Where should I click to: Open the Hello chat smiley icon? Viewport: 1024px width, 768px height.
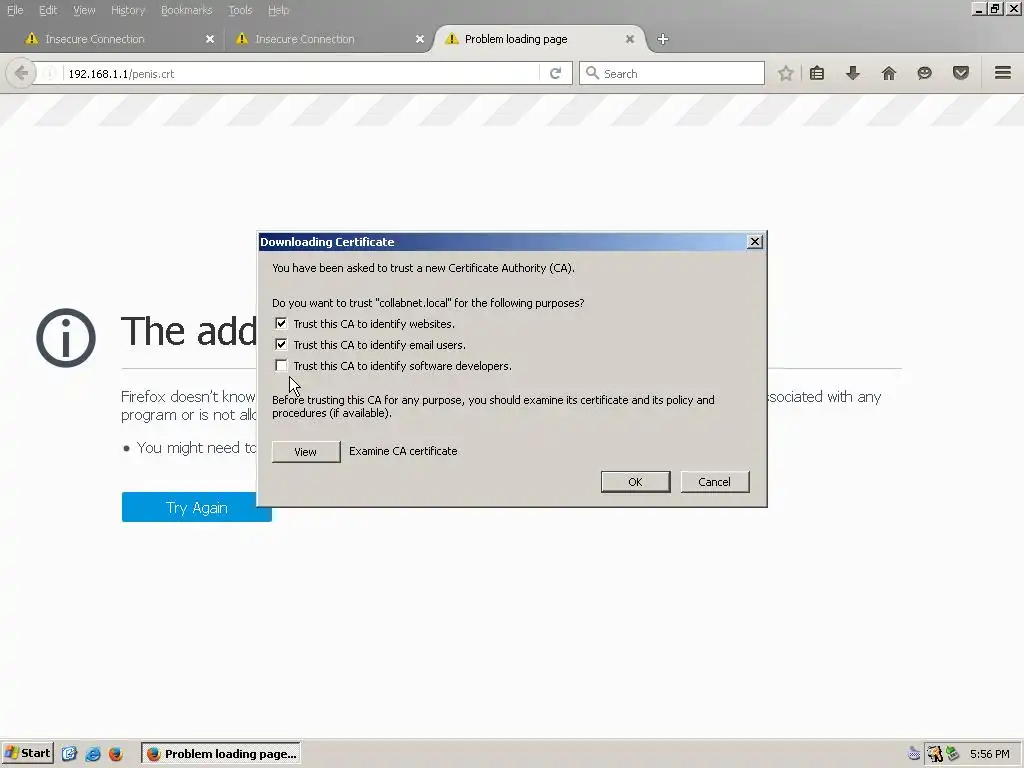coord(924,73)
